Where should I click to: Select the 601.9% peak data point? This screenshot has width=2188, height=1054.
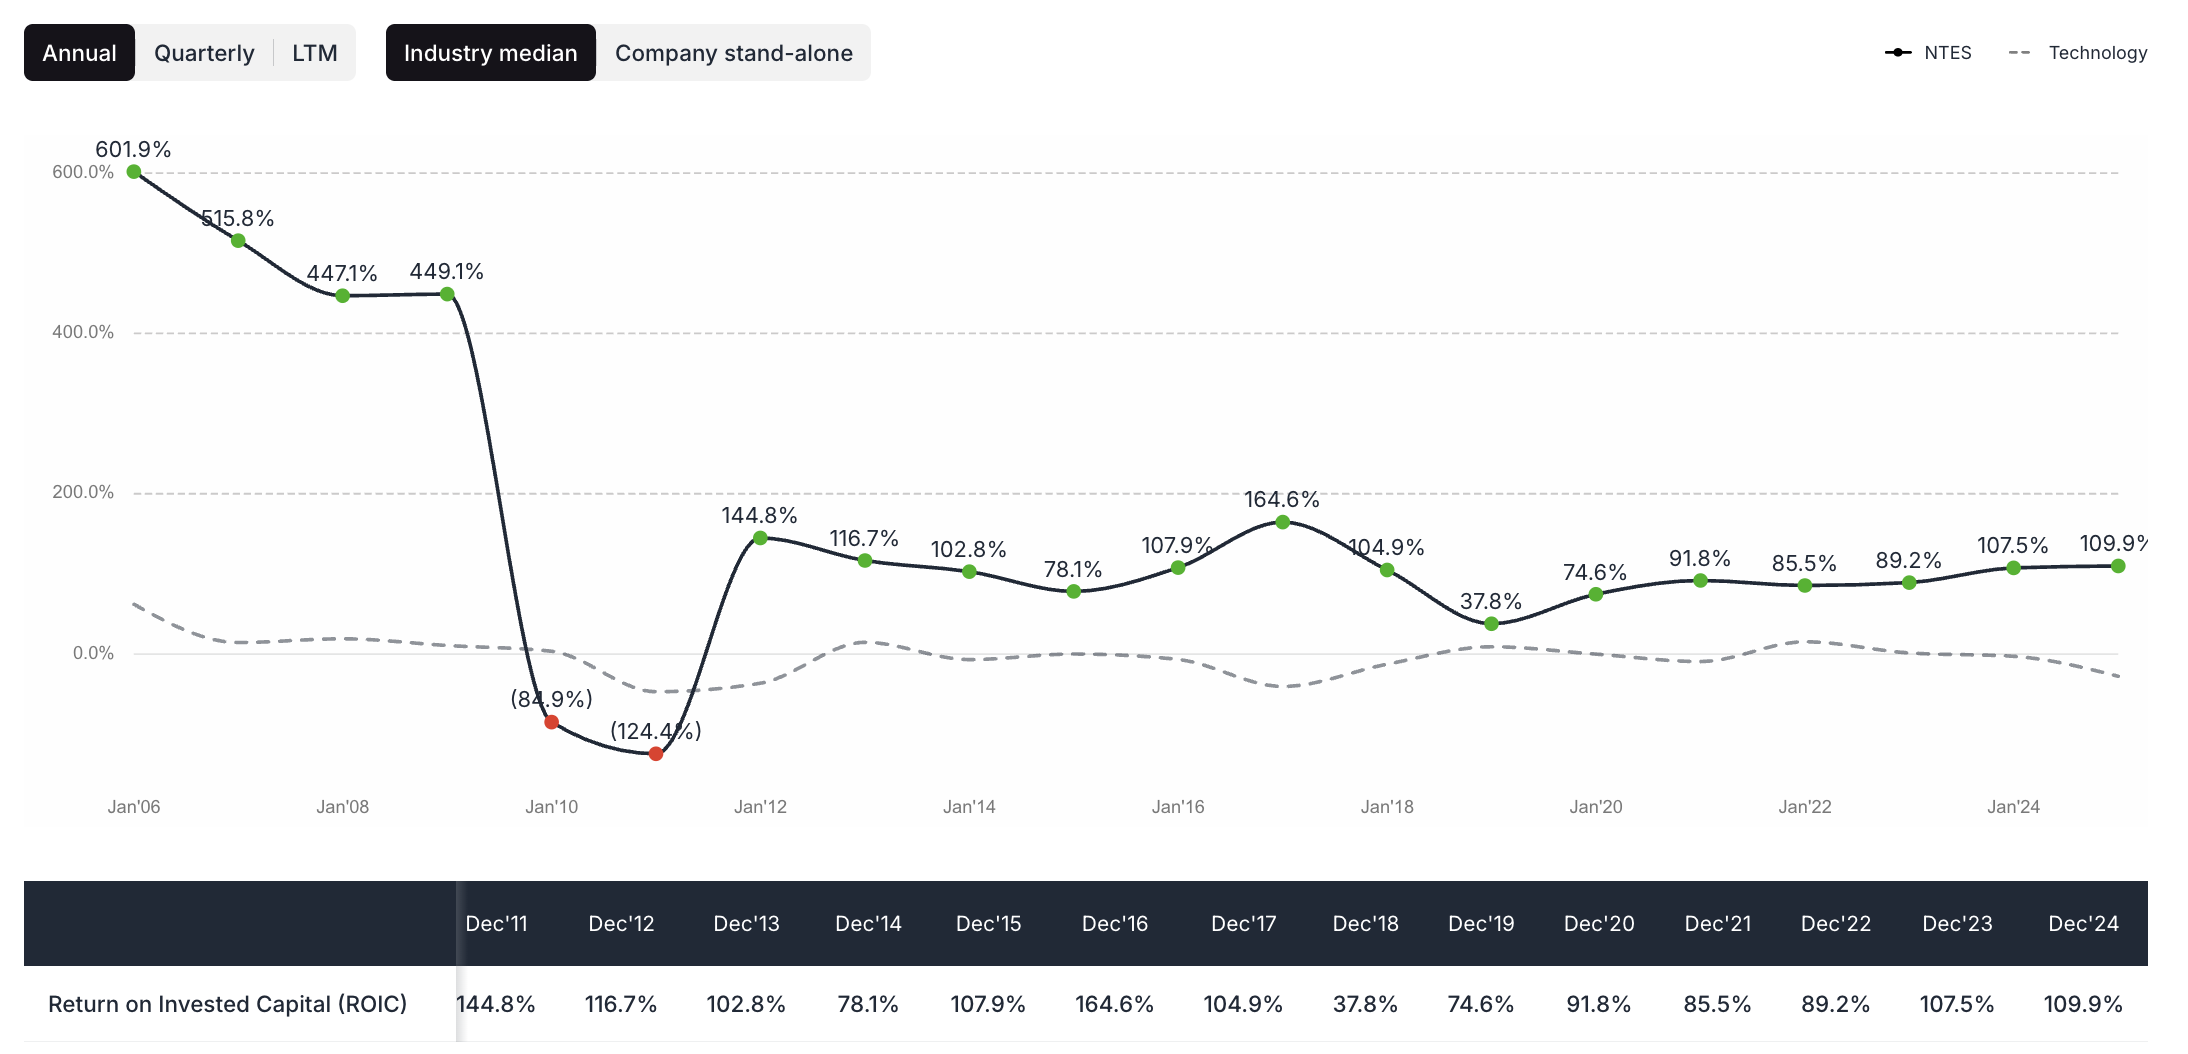[x=133, y=172]
